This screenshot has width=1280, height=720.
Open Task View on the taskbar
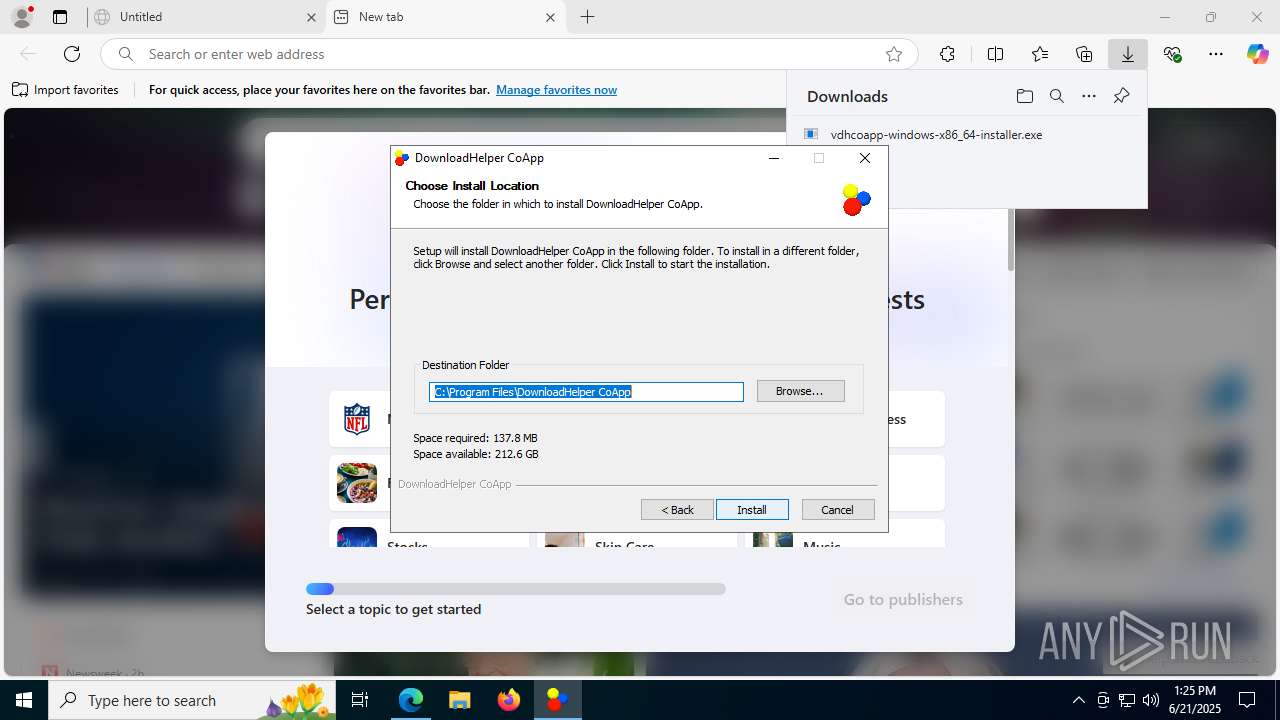[361, 700]
